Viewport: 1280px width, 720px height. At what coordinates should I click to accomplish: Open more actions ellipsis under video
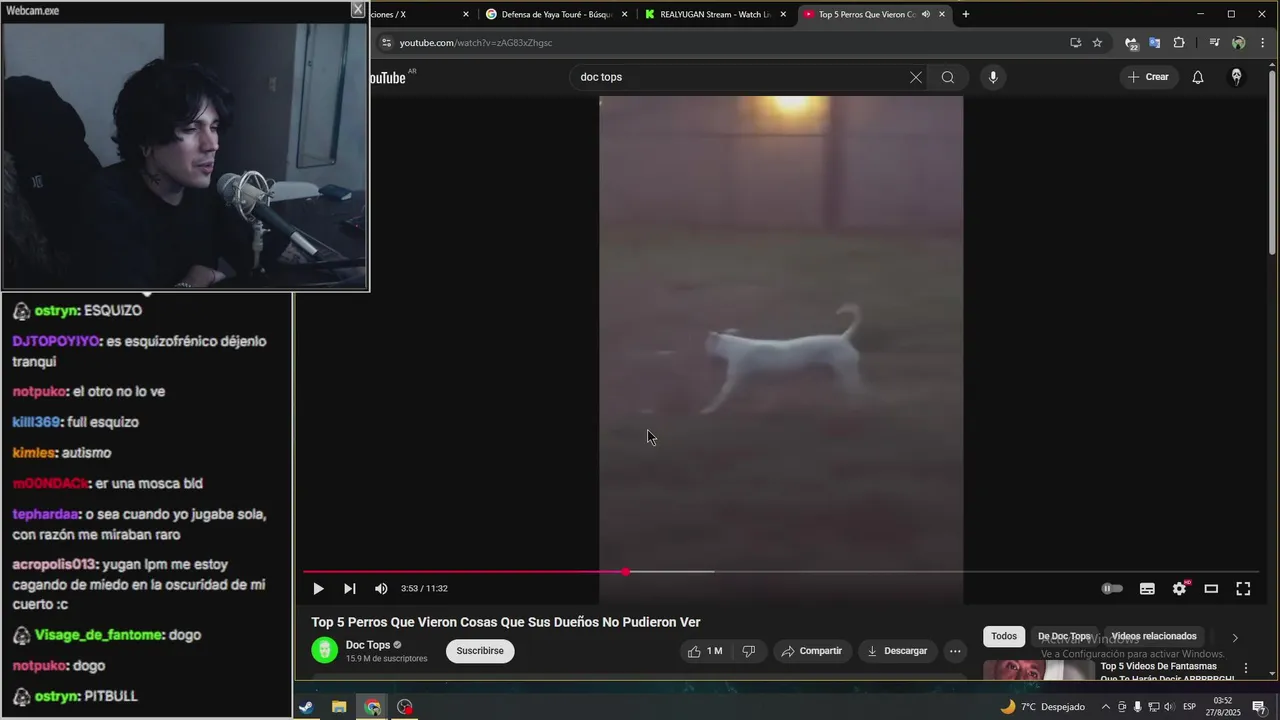pyautogui.click(x=955, y=651)
